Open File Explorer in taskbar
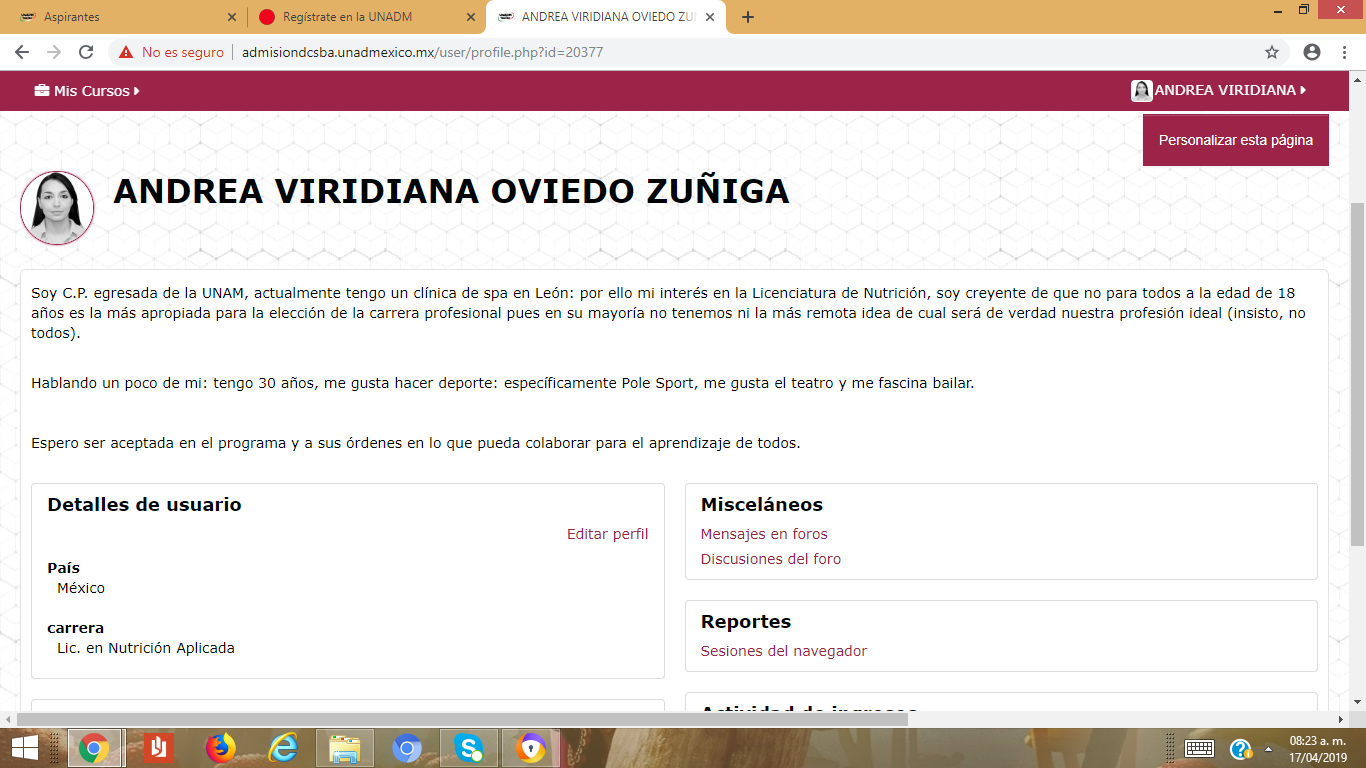Viewport: 1366px width, 768px height. pos(345,748)
